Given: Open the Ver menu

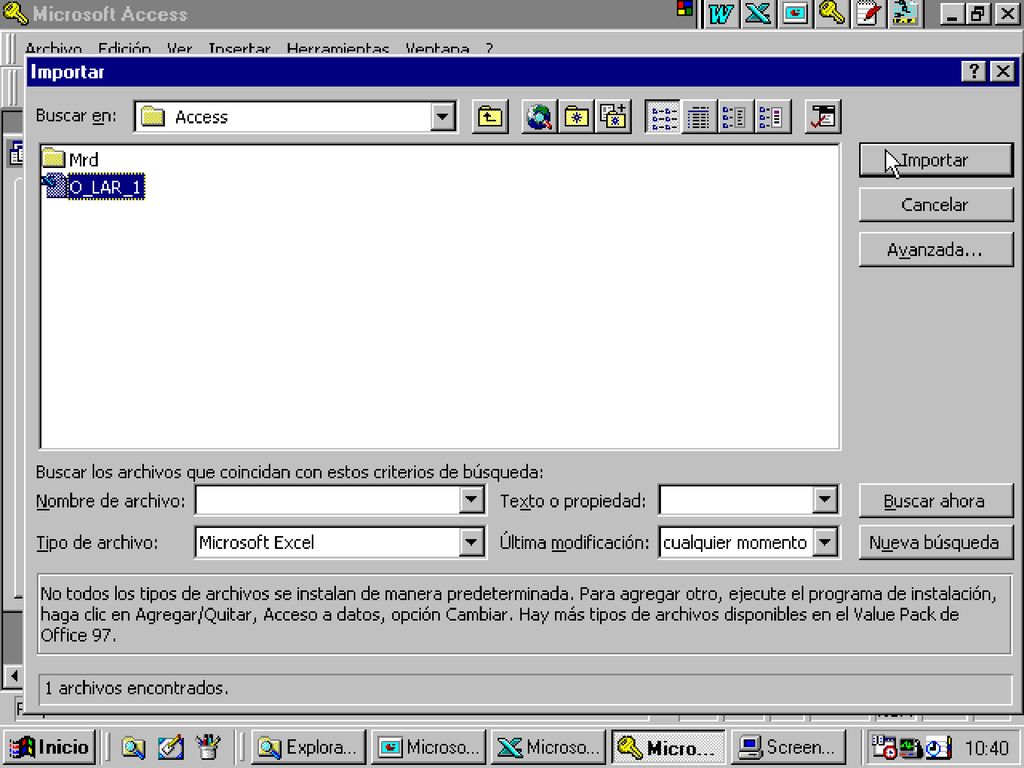Looking at the screenshot, I should click(x=180, y=48).
